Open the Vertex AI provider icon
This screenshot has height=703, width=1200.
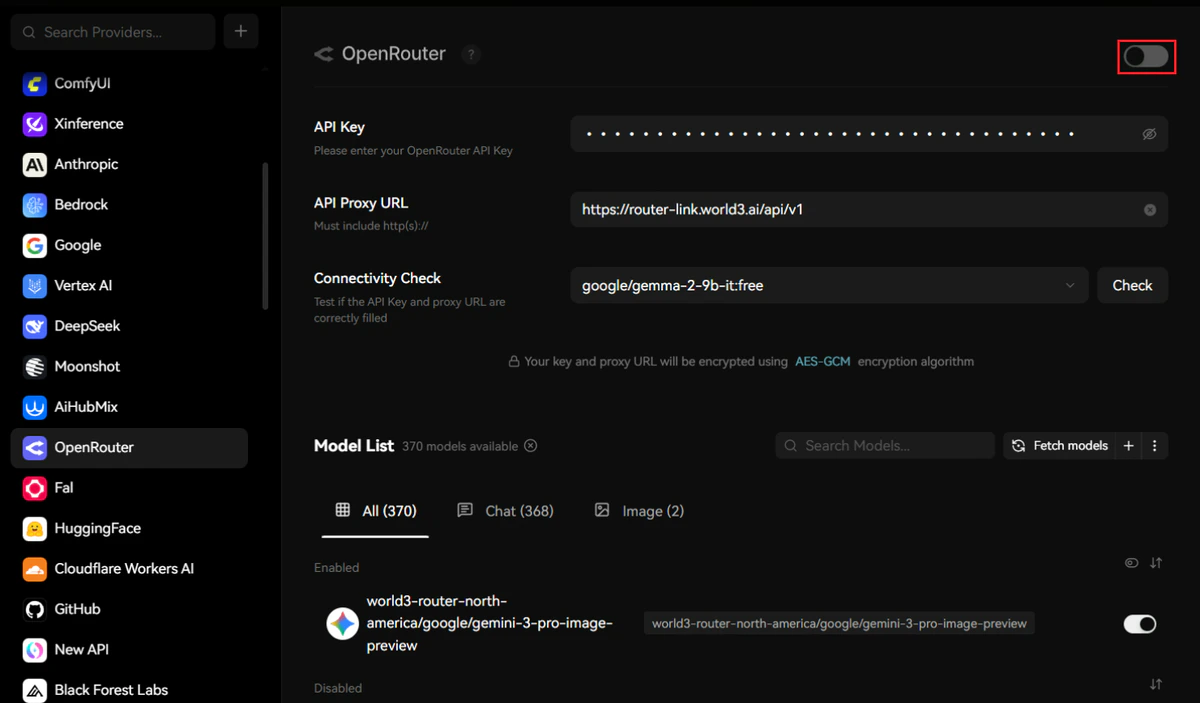35,286
